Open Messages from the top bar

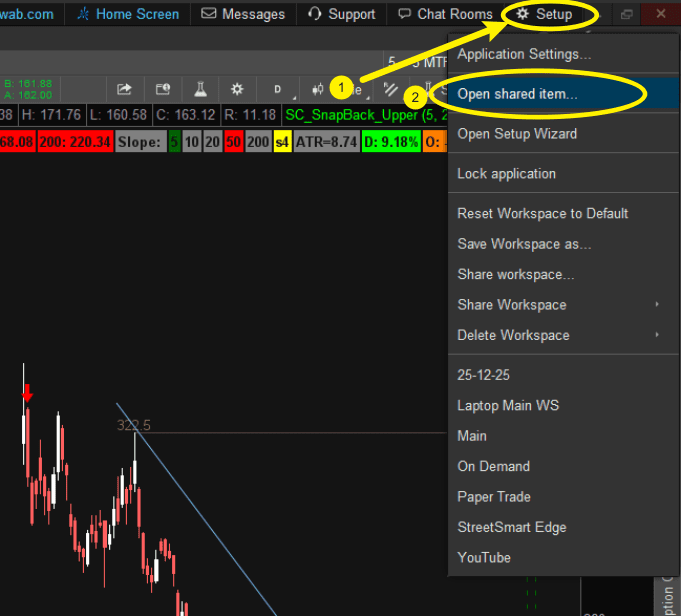coord(243,14)
